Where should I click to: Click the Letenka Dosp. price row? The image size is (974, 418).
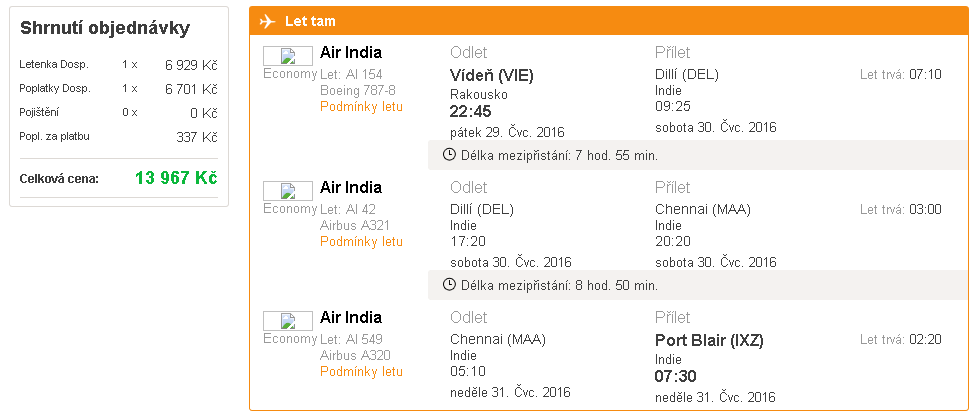point(119,65)
